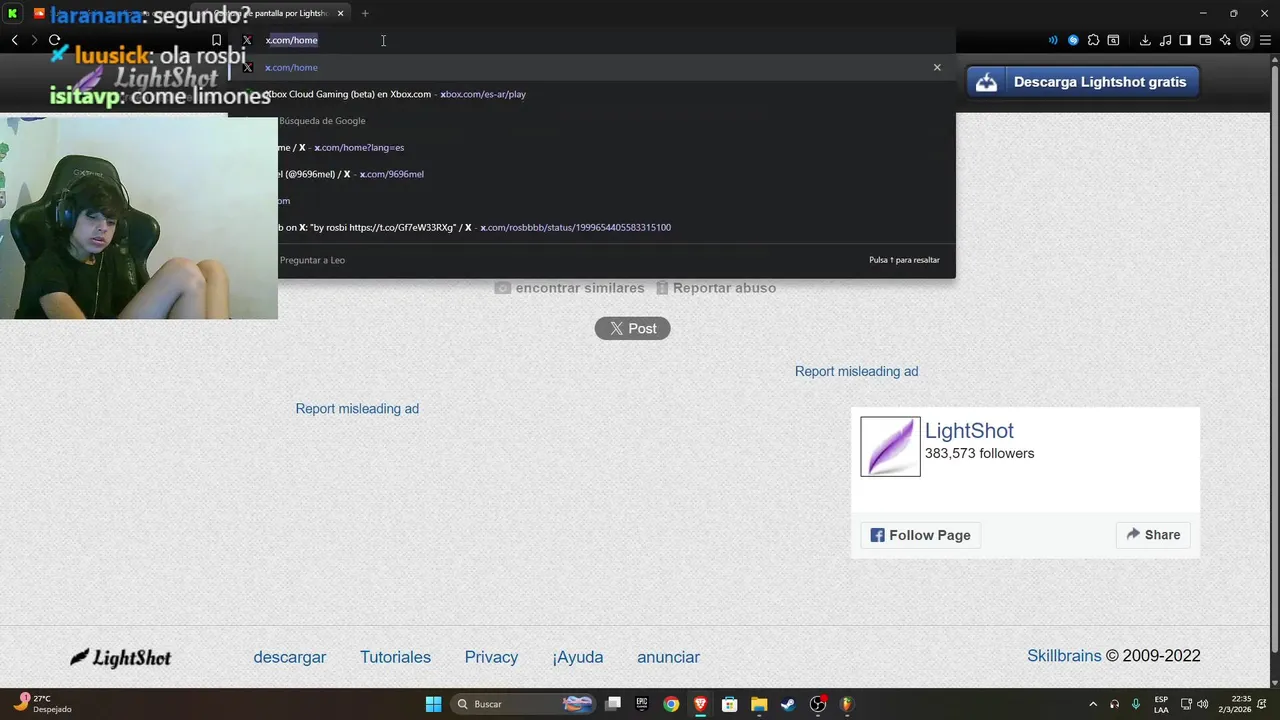1280x720 pixels.
Task: Open Steam from the taskbar
Action: tap(788, 704)
